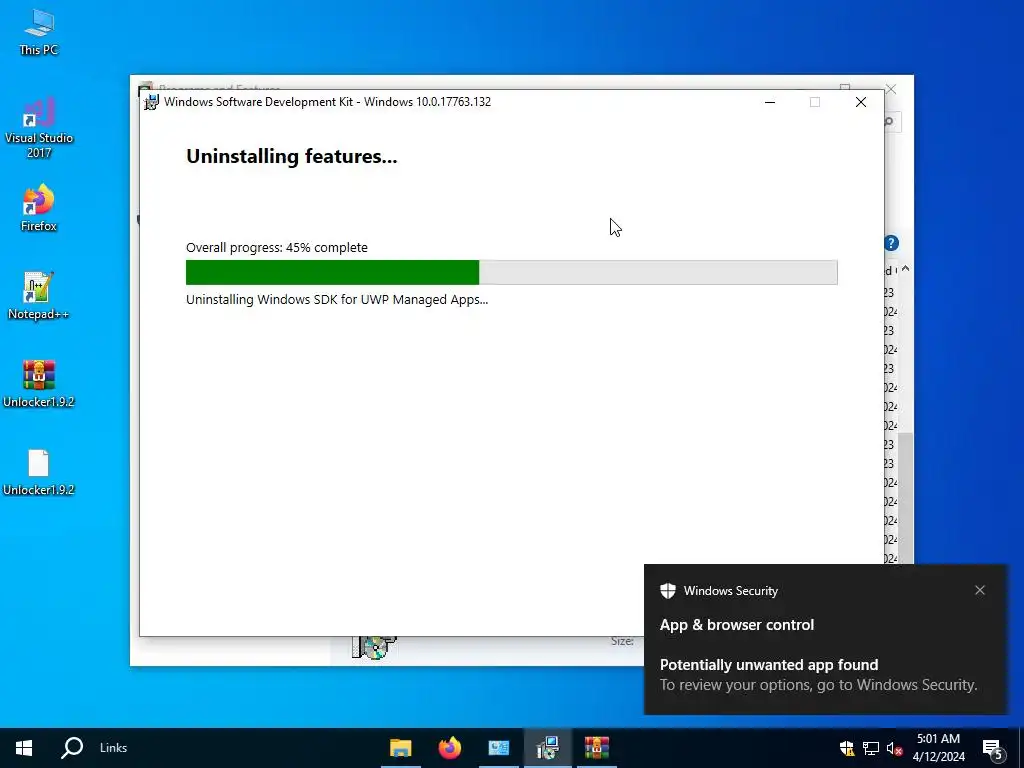The width and height of the screenshot is (1024, 768).
Task: Open the Control Panel taskbar item
Action: click(498, 748)
